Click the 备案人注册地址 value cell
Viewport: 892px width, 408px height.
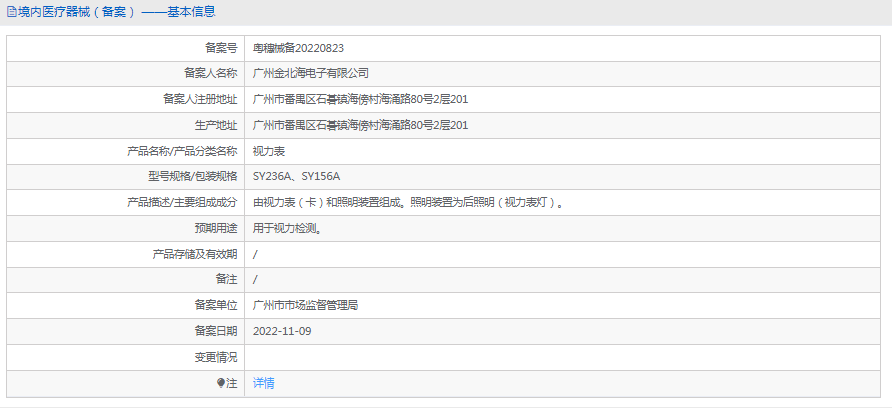click(563, 100)
